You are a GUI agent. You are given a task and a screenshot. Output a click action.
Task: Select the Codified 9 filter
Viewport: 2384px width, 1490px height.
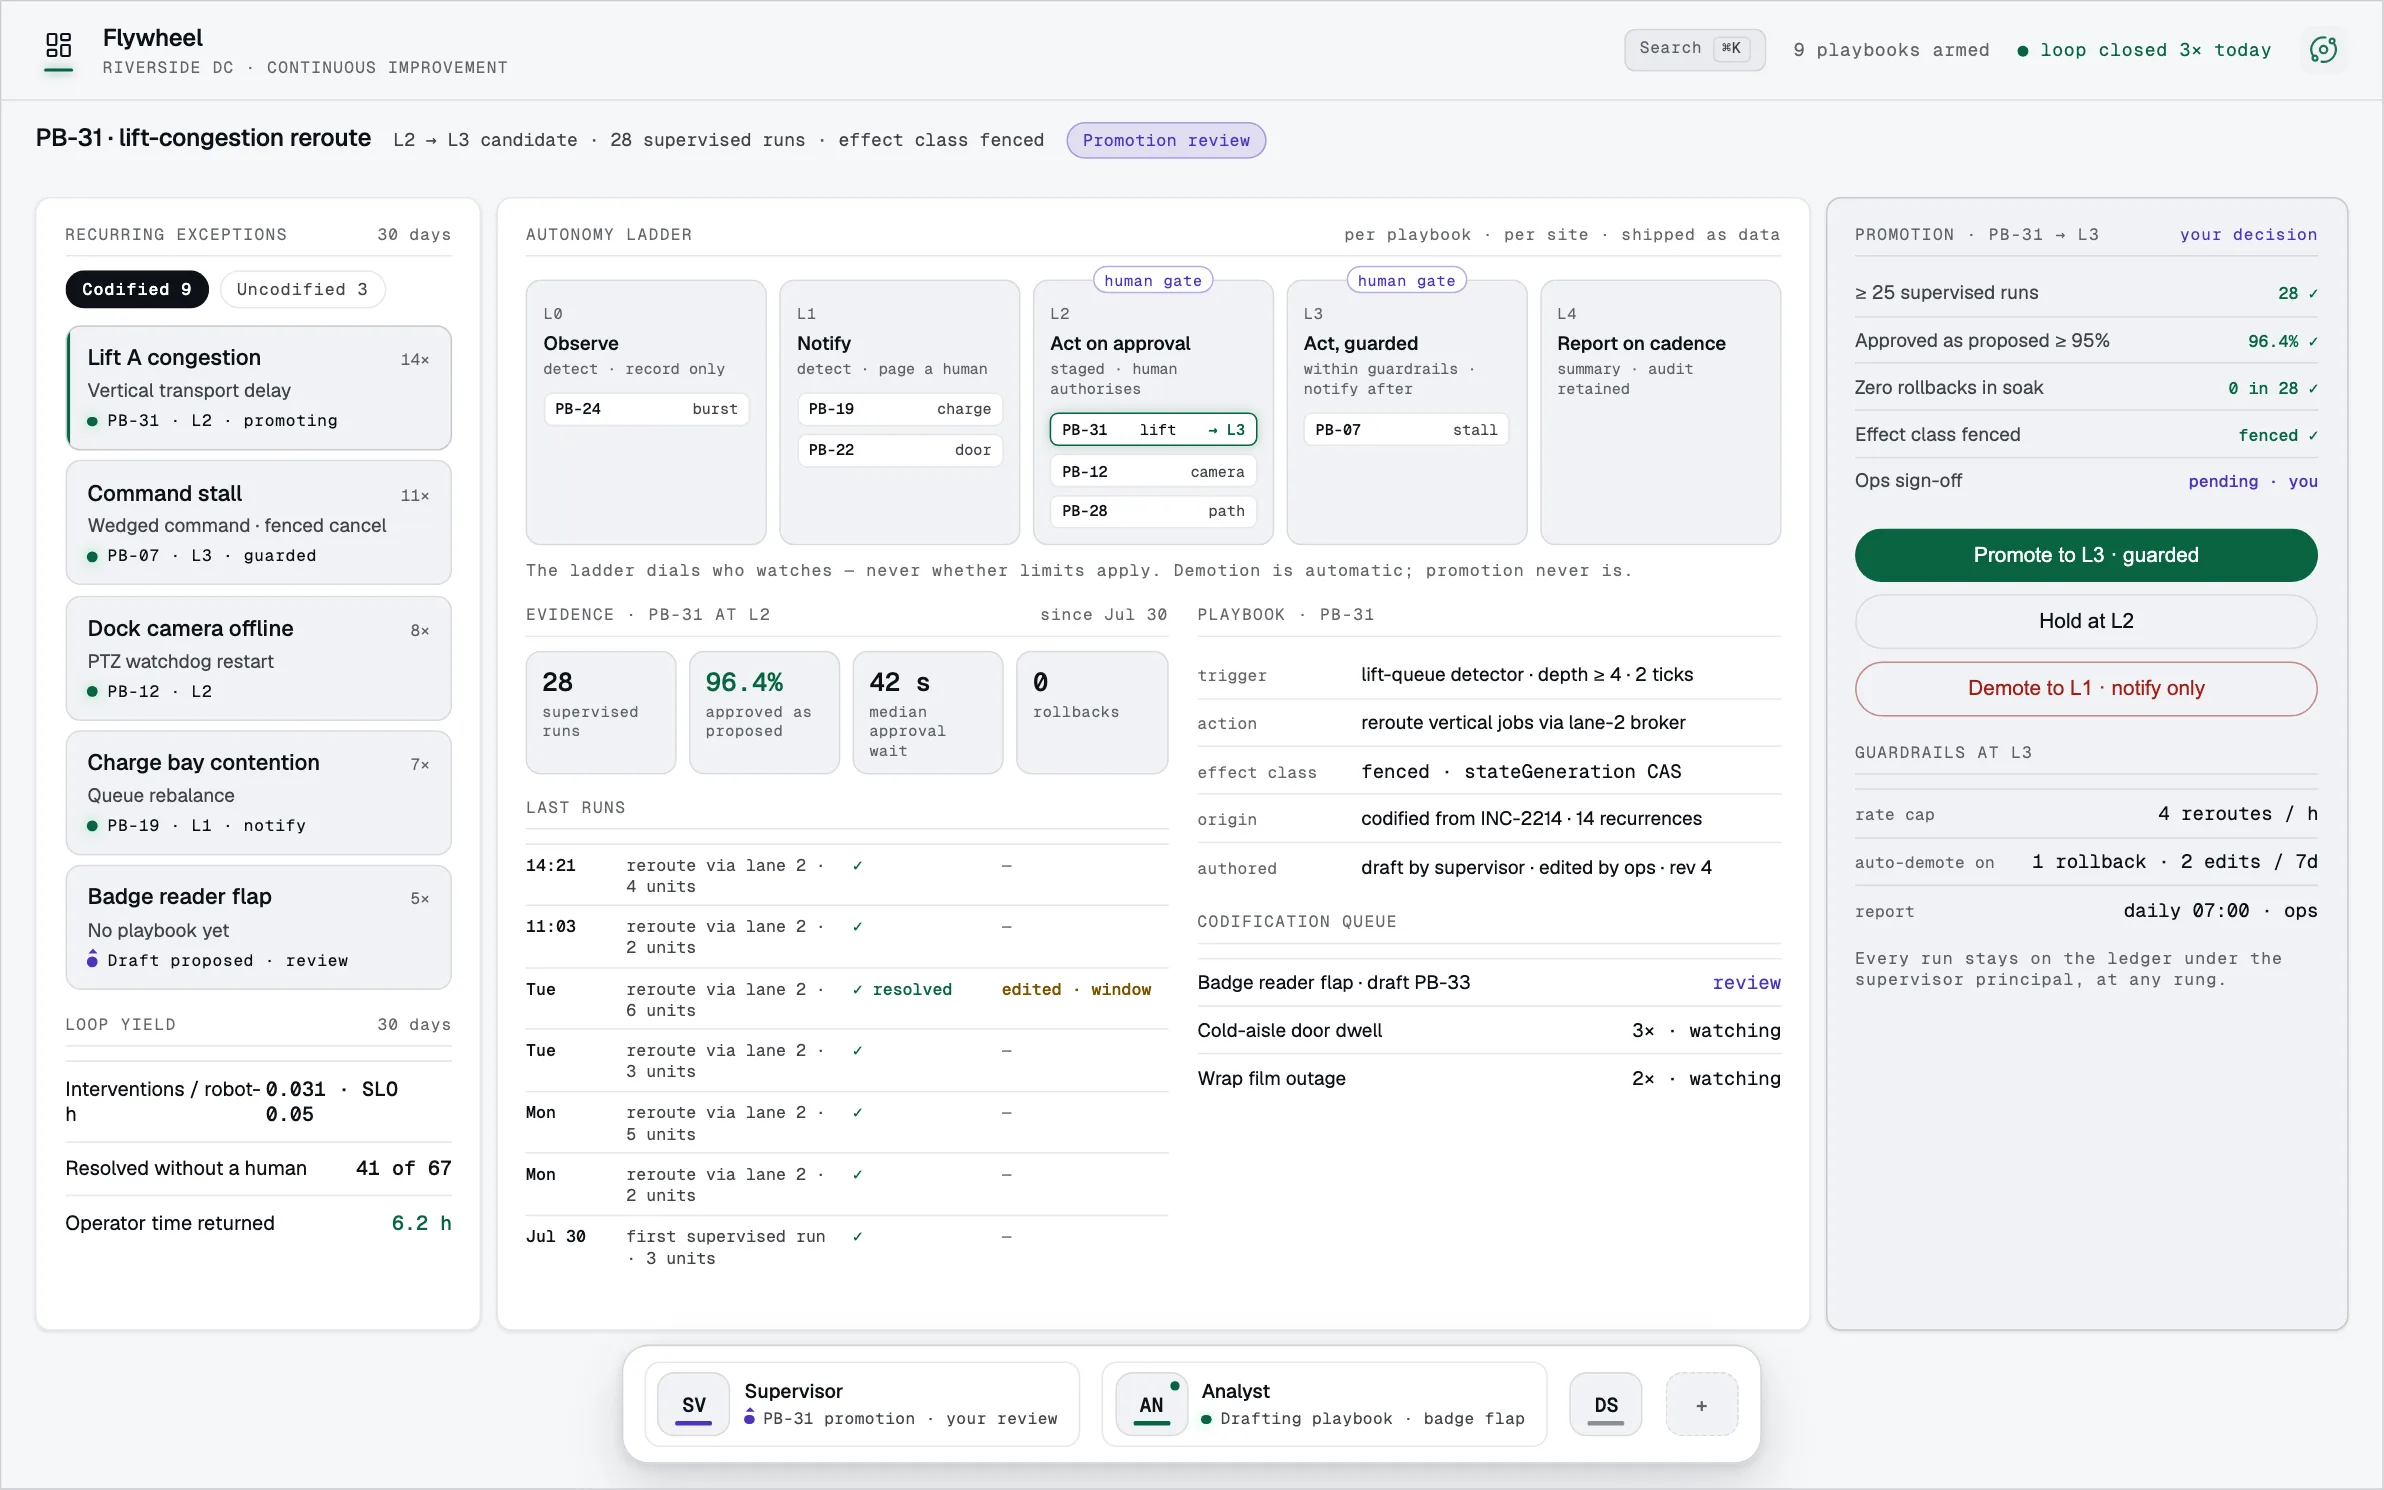137,289
